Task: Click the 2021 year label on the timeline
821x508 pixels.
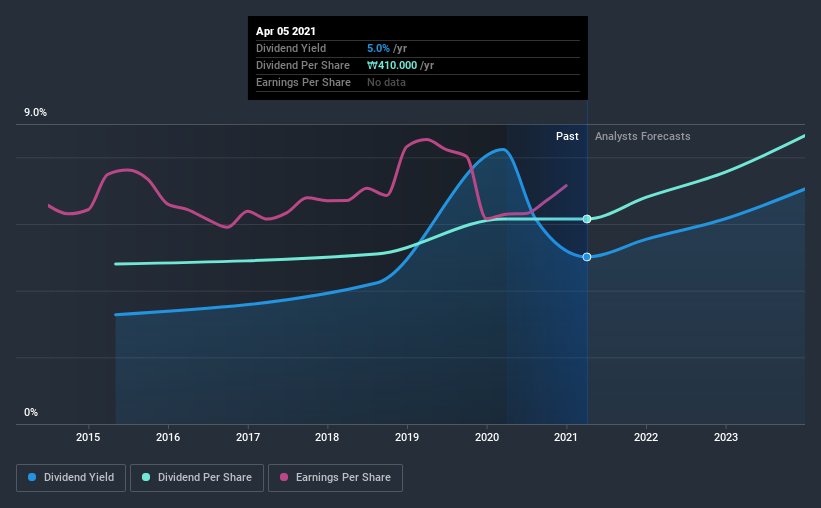Action: [x=567, y=437]
